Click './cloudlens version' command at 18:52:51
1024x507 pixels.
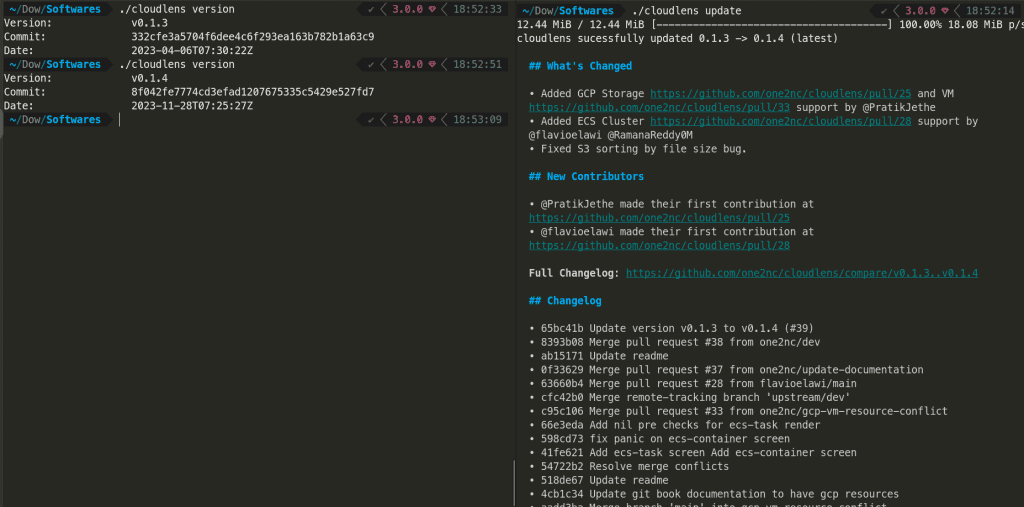(177, 64)
